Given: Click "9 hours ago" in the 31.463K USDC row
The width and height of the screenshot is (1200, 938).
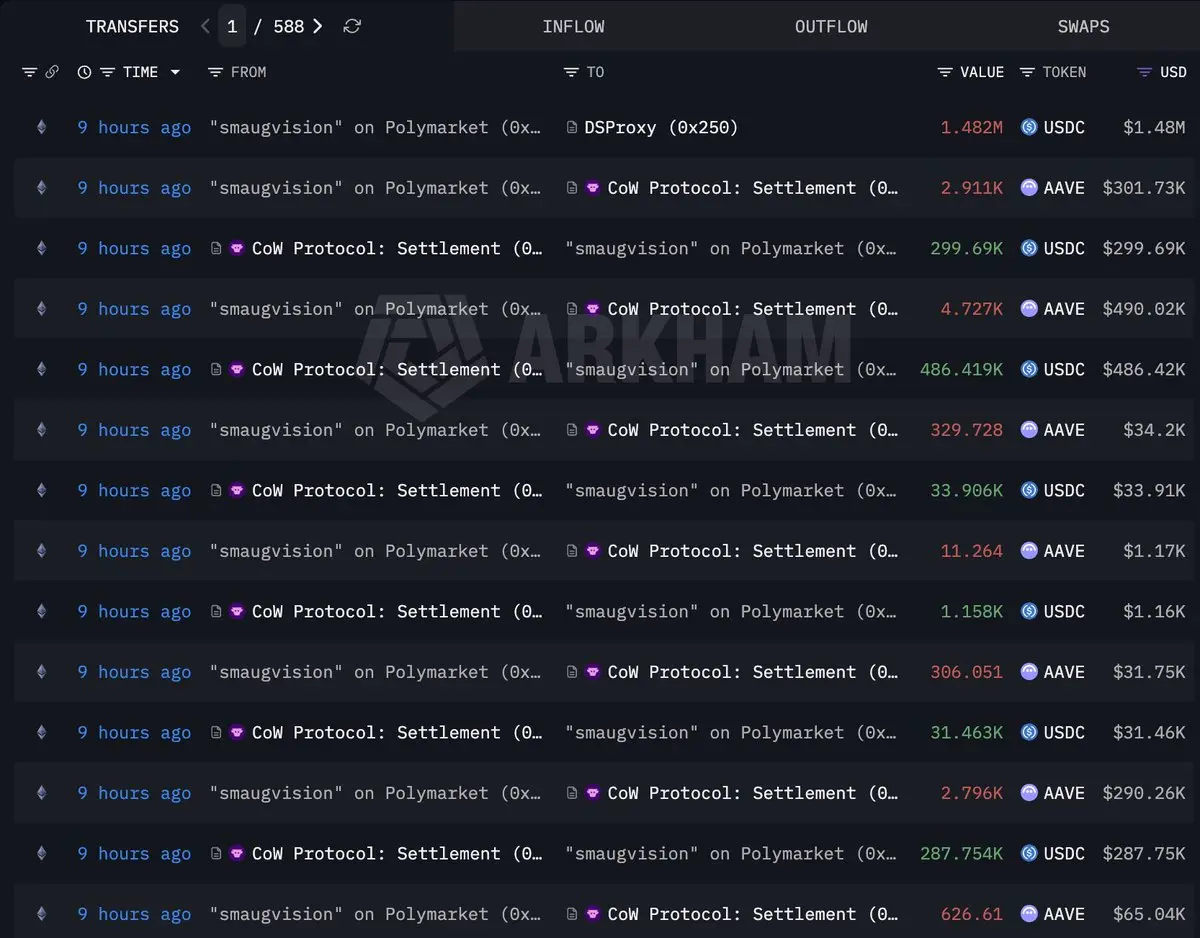Looking at the screenshot, I should [134, 733].
